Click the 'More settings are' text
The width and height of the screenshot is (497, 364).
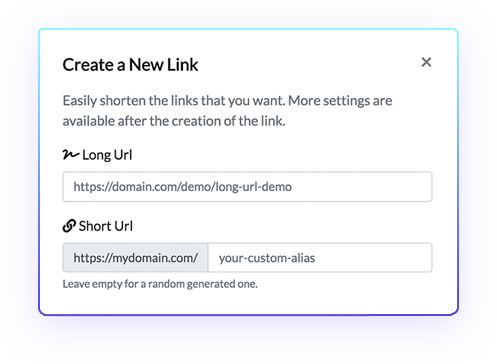pos(340,101)
